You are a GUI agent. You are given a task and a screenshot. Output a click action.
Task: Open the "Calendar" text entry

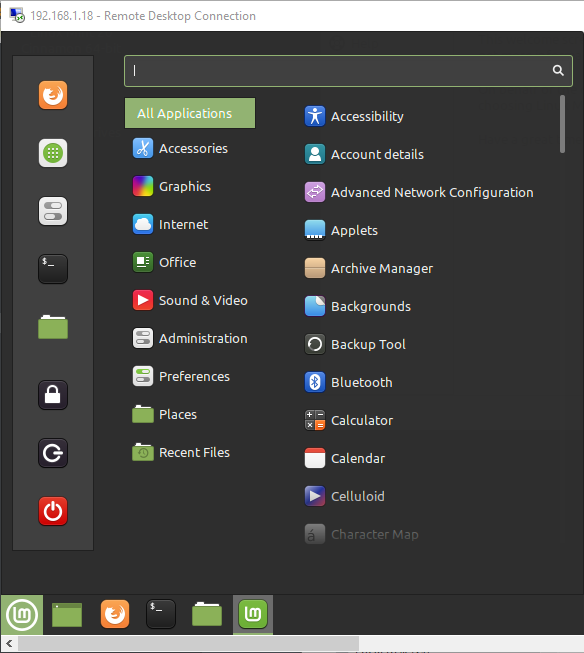pos(358,459)
